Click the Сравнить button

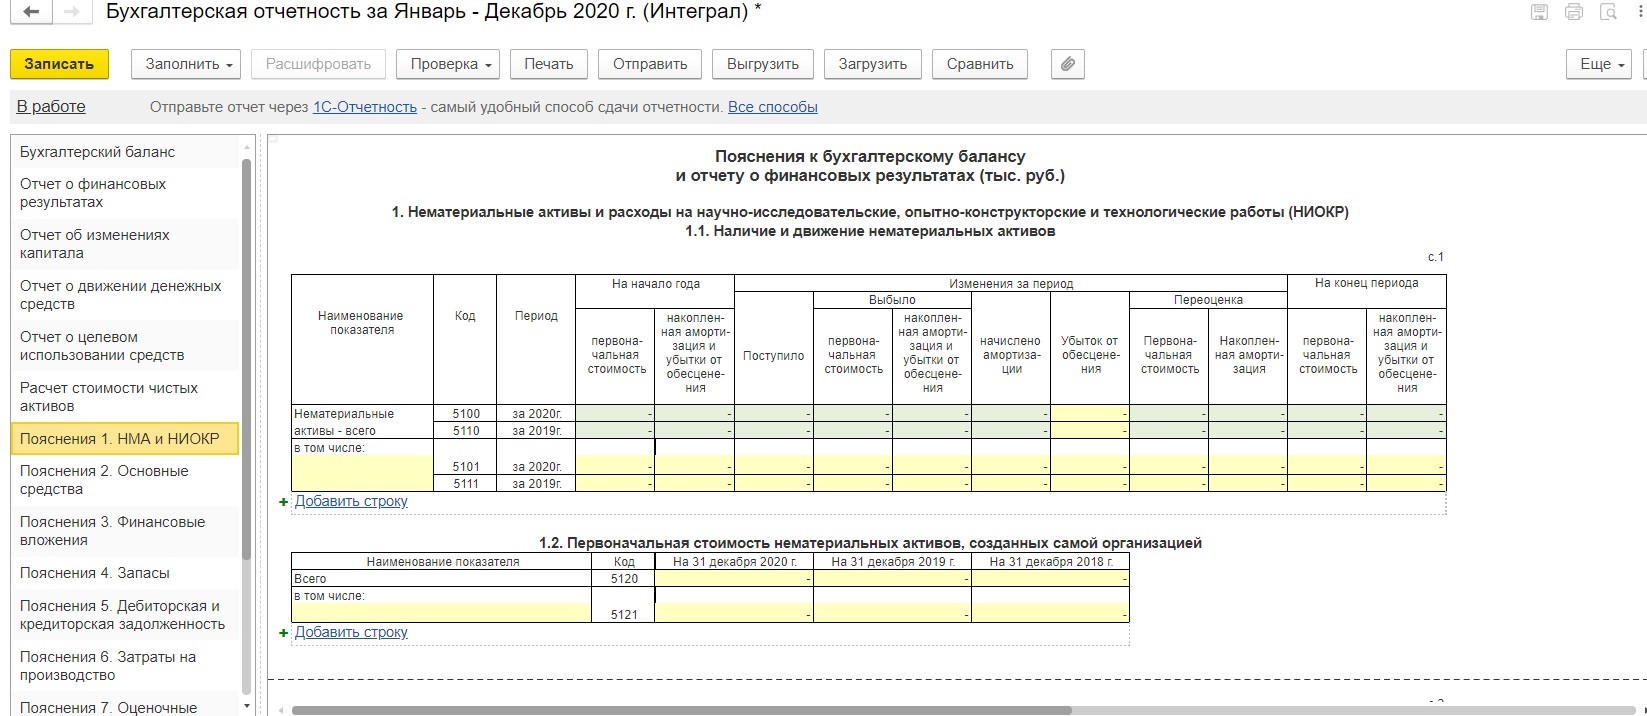pyautogui.click(x=980, y=64)
